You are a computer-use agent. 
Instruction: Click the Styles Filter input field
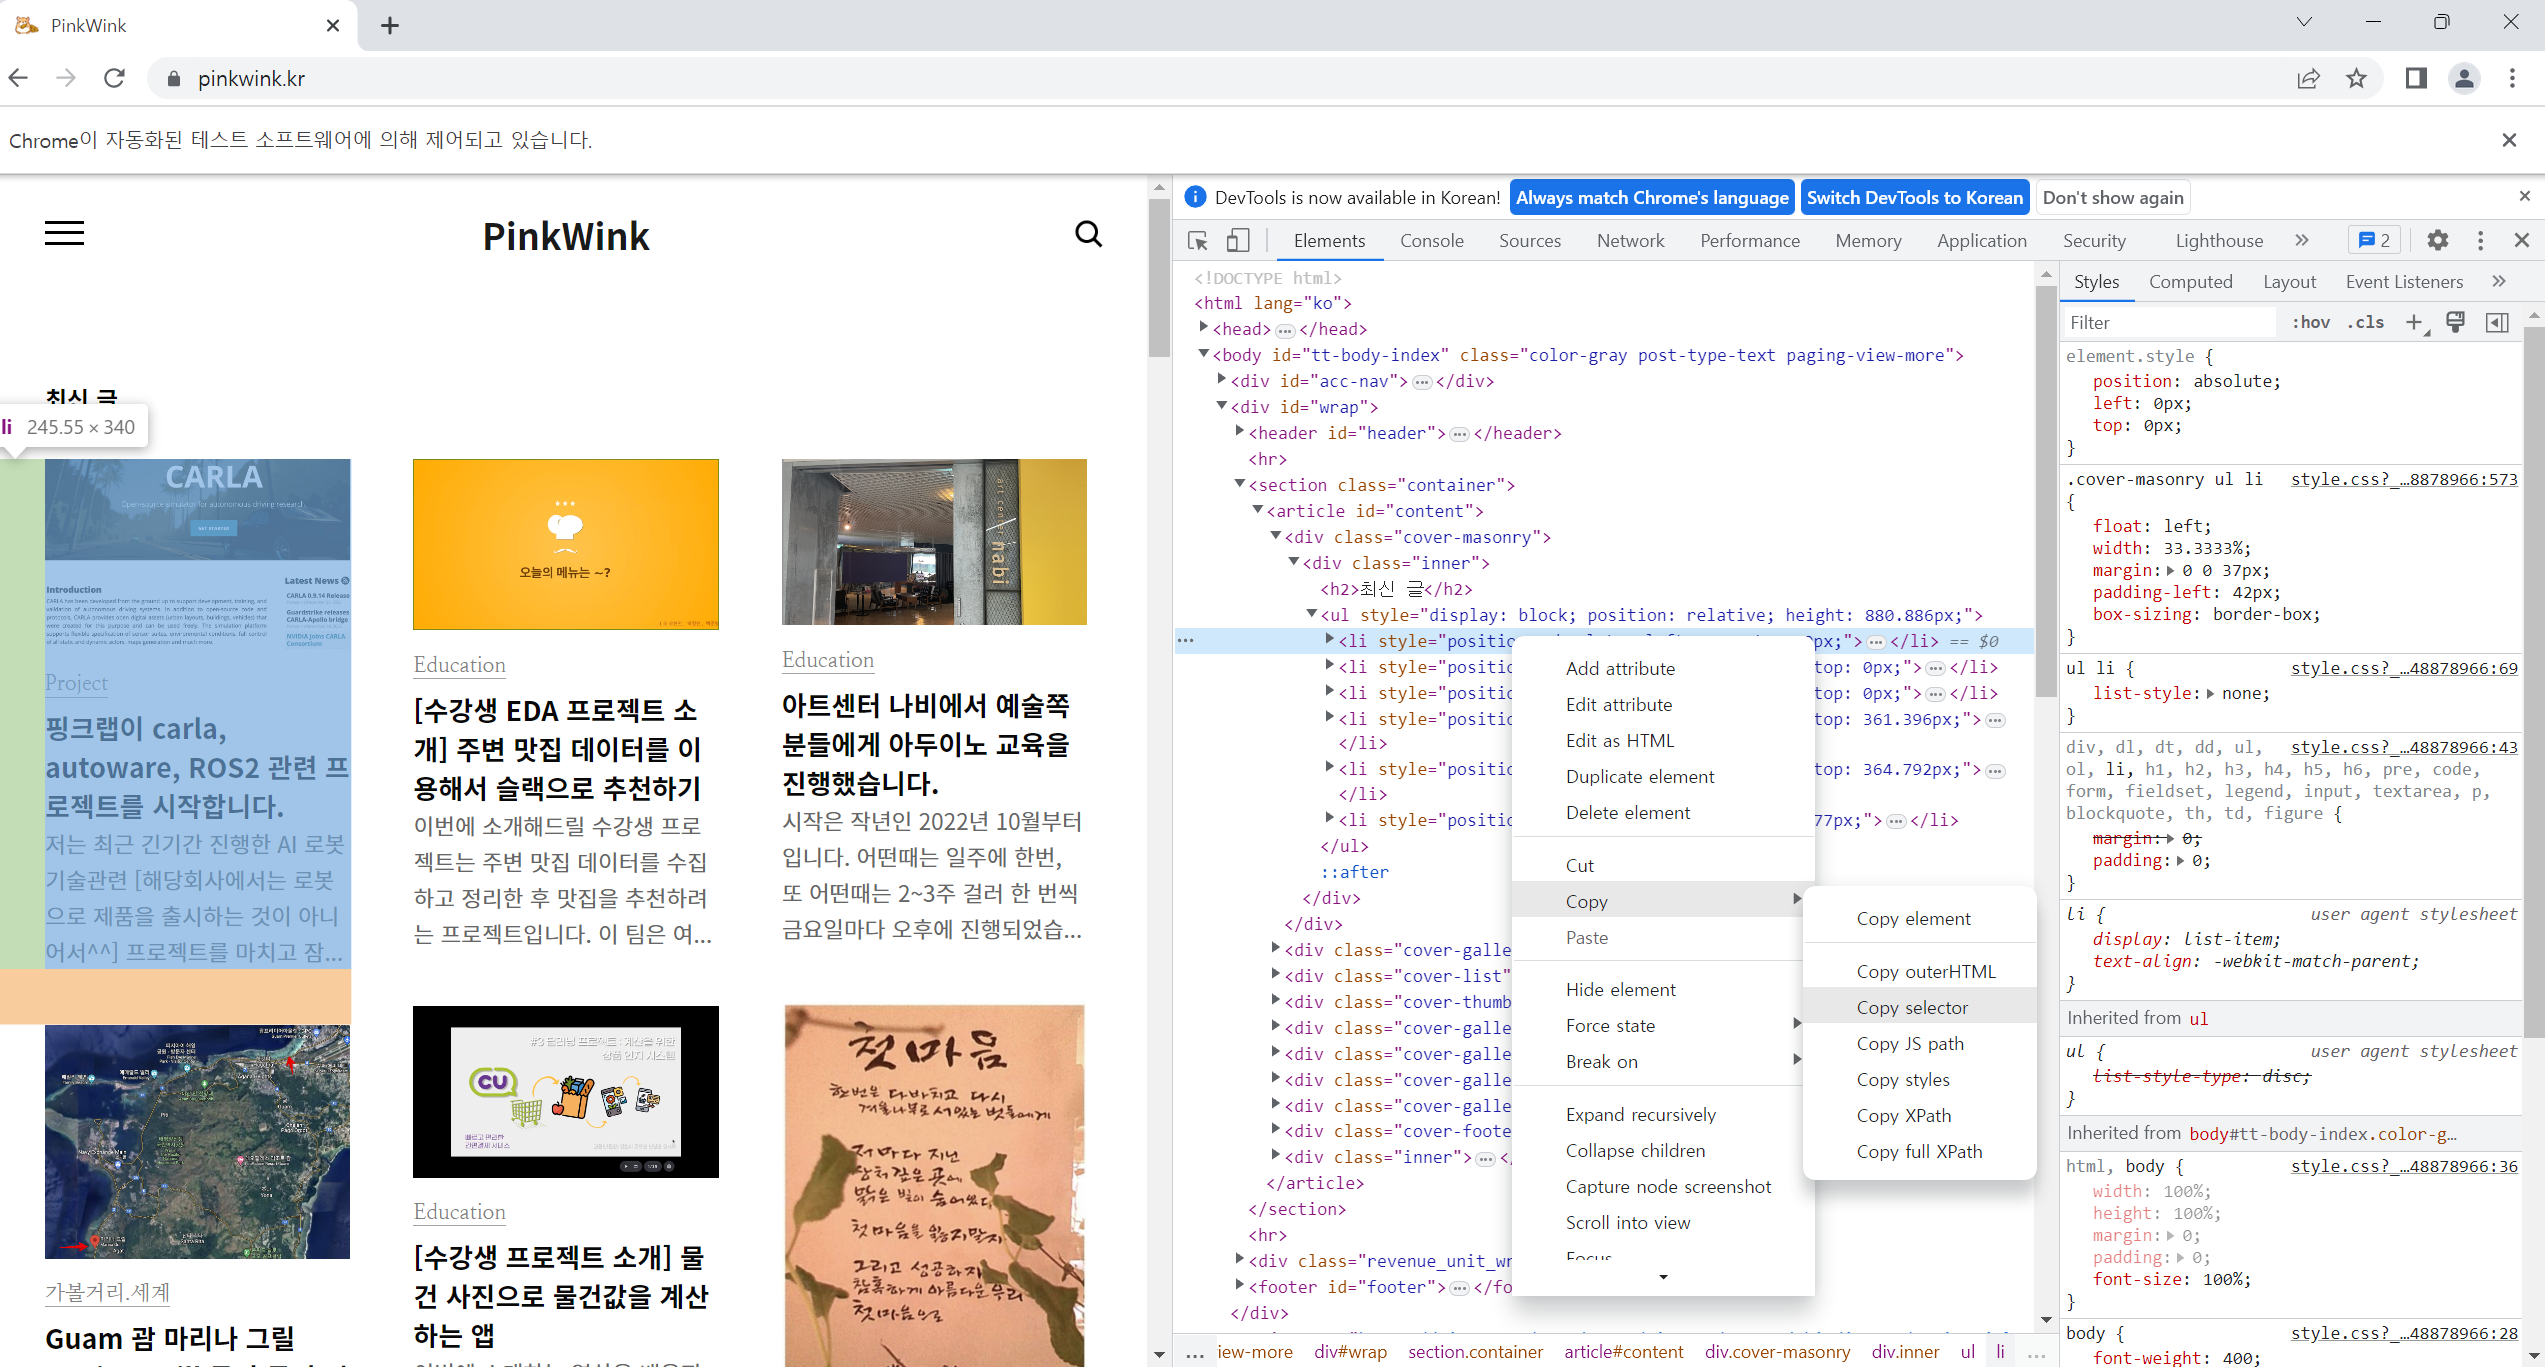click(2170, 322)
